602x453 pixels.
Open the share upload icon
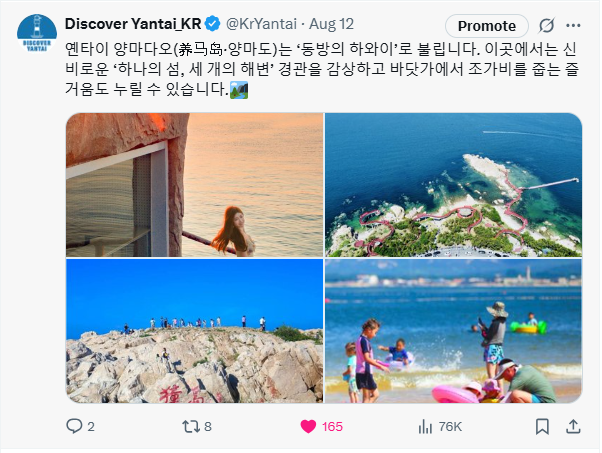pos(573,426)
